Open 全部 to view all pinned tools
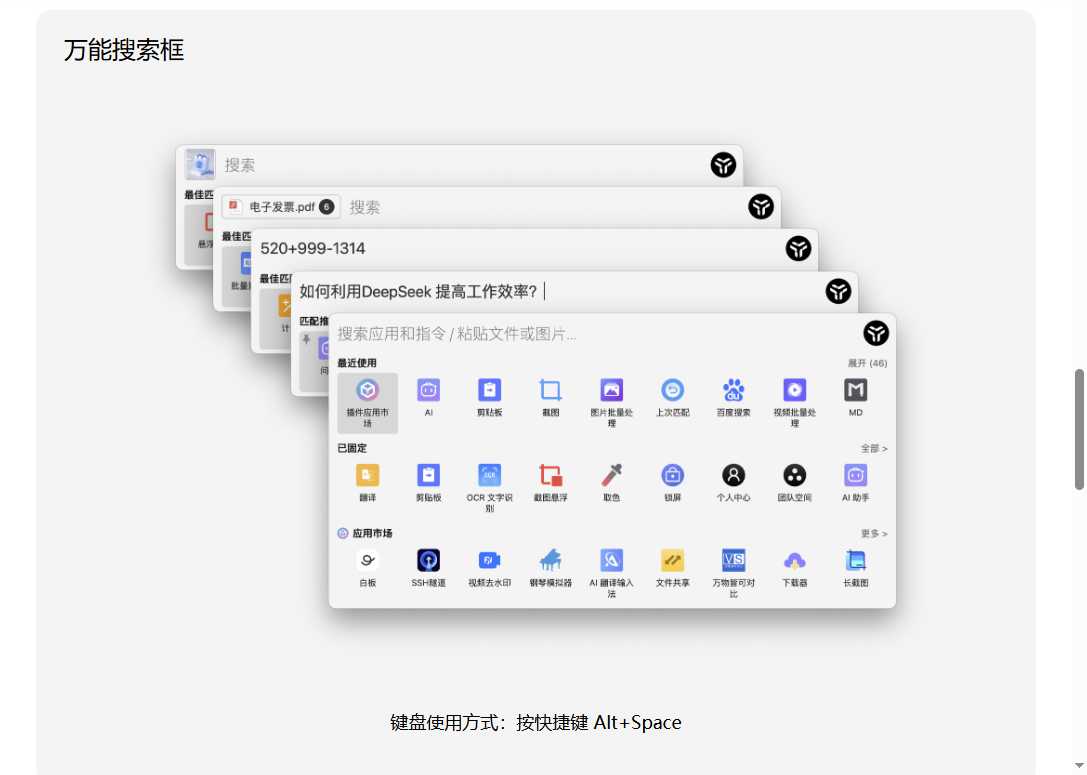 tap(869, 448)
